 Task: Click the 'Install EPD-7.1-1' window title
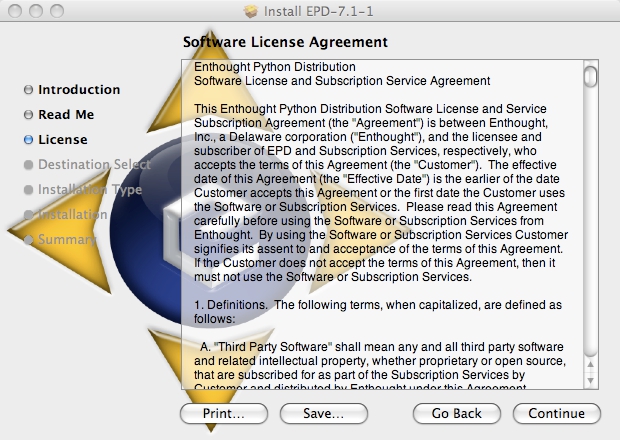[x=318, y=11]
